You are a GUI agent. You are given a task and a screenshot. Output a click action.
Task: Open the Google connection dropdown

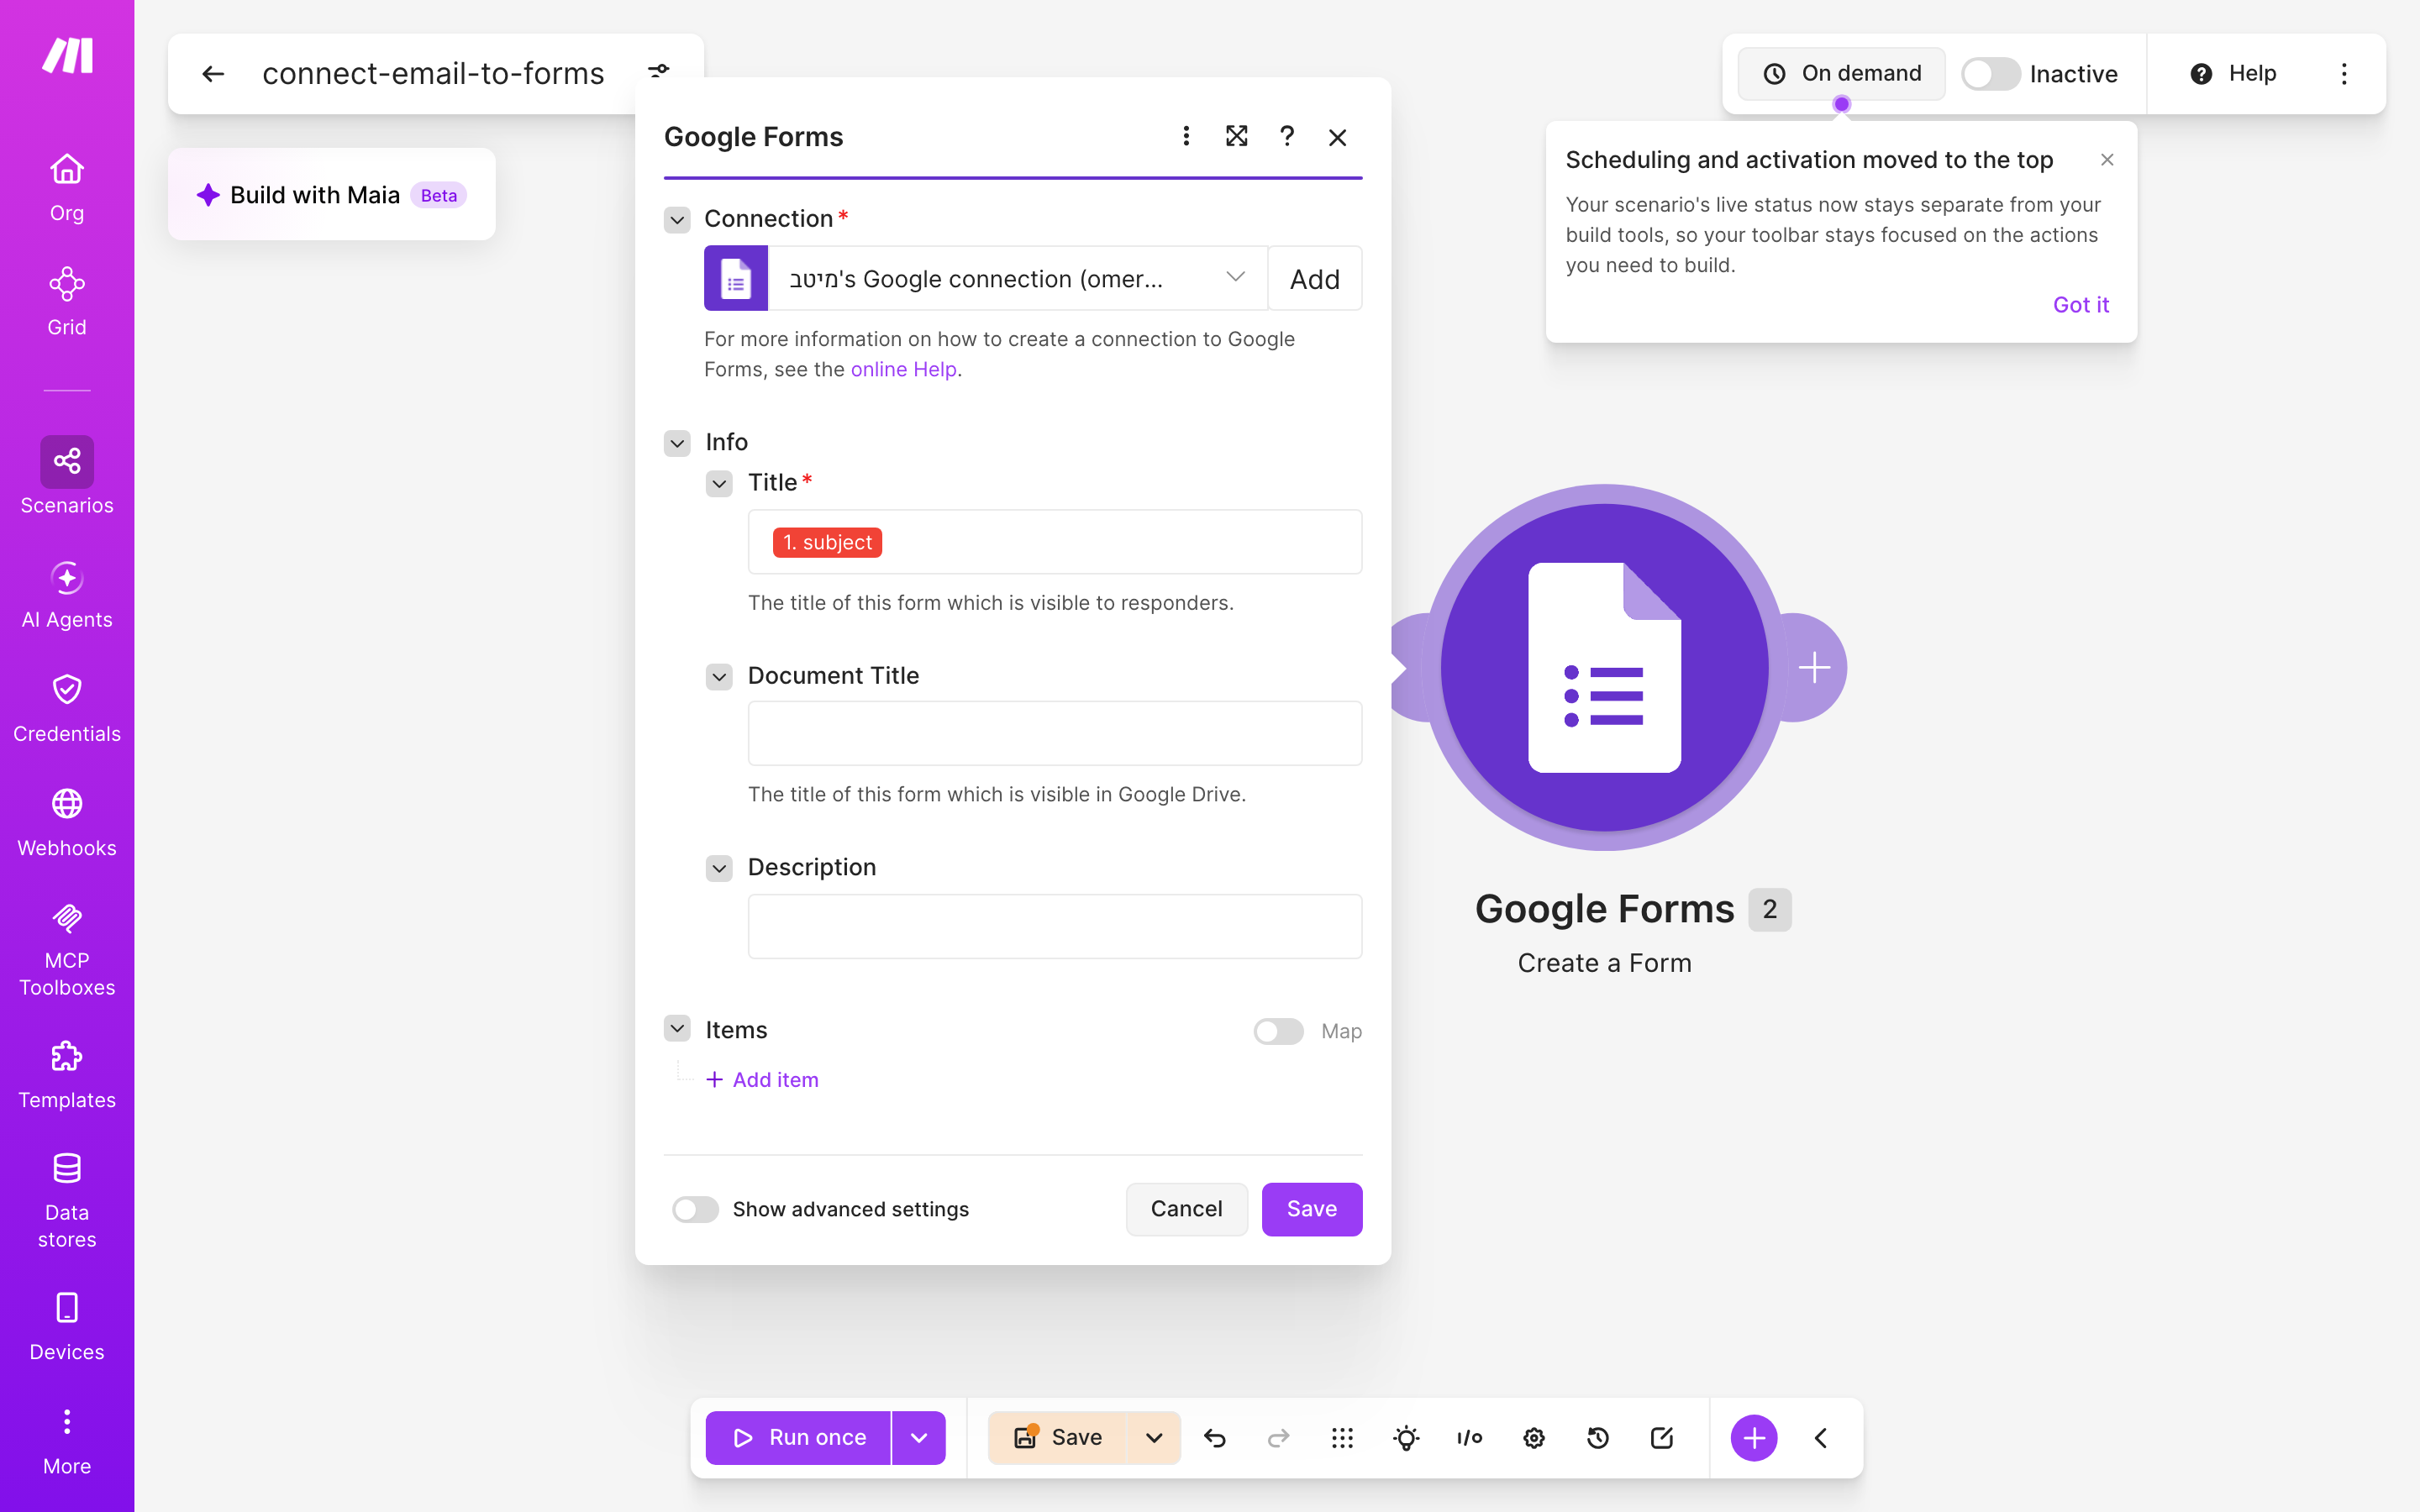pyautogui.click(x=1017, y=279)
